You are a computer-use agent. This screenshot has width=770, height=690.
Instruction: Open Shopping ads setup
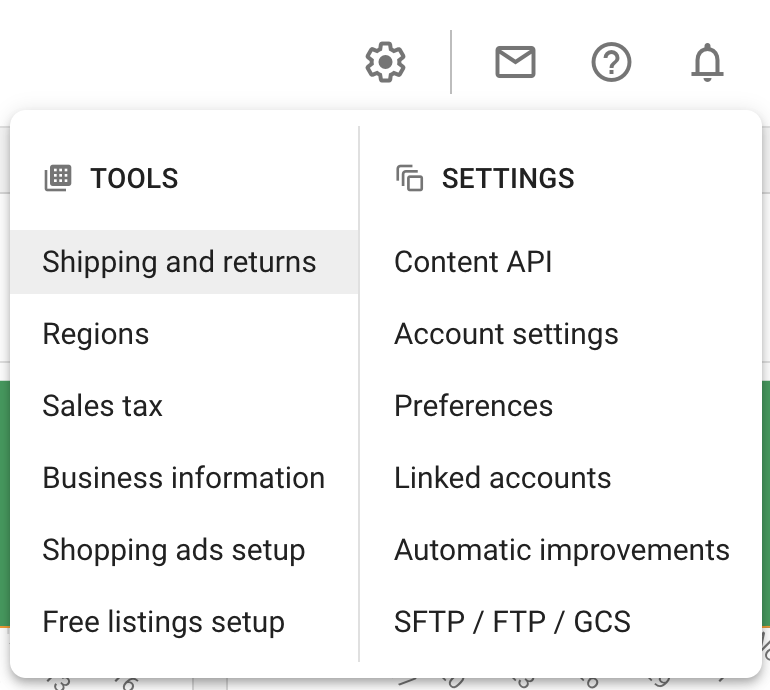pyautogui.click(x=174, y=550)
